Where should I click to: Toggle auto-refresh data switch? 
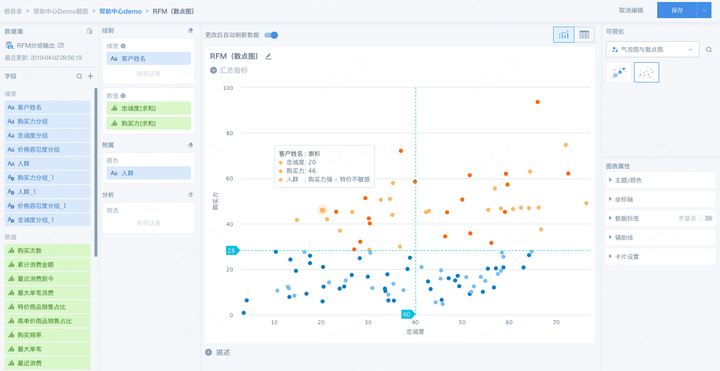point(271,35)
